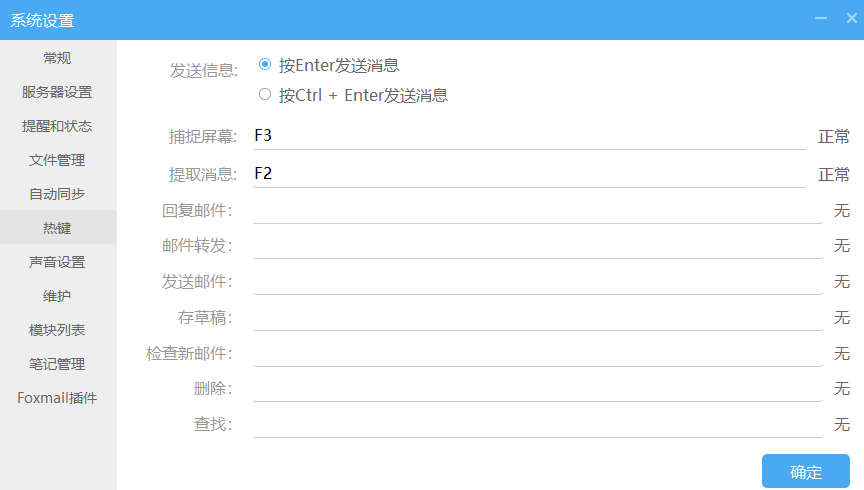The width and height of the screenshot is (864, 490).
Task: Switch to 服务器设置 tab
Action: click(57, 92)
